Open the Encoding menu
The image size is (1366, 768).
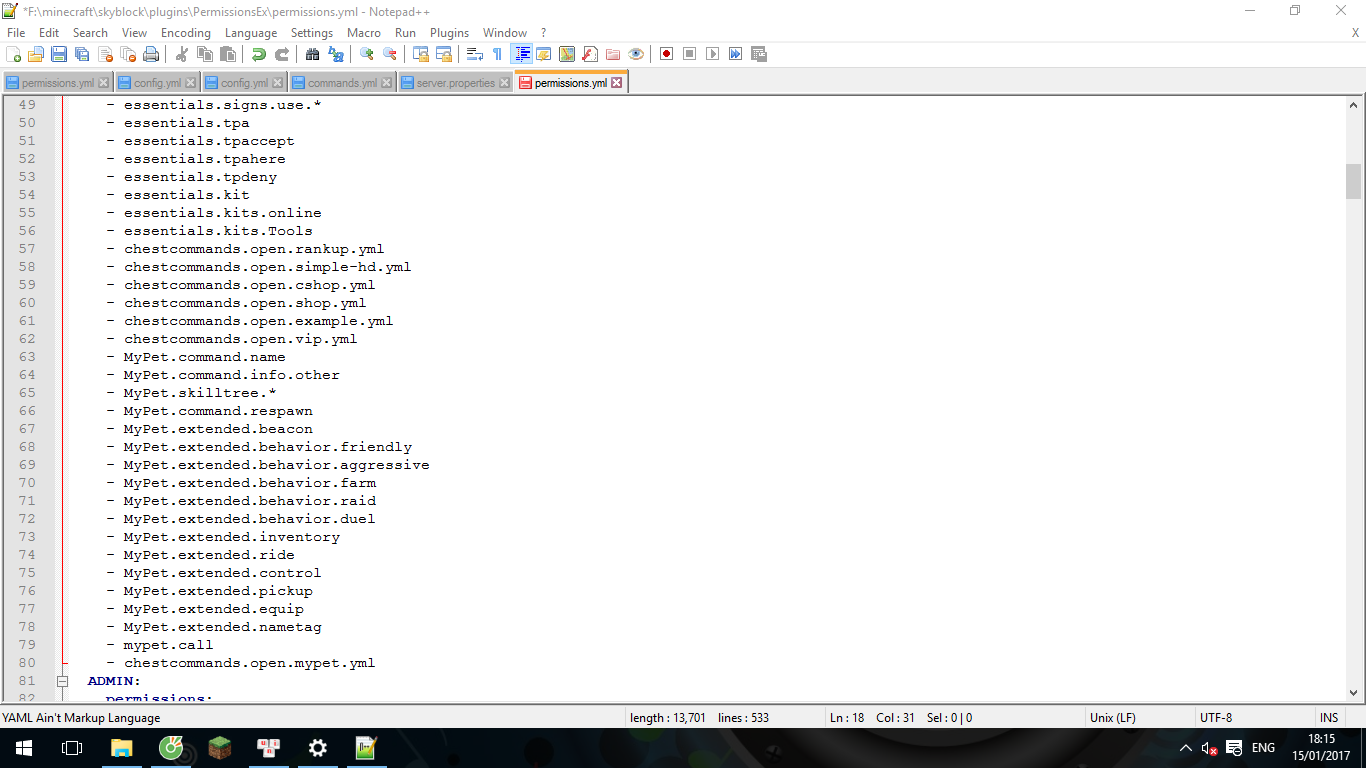click(186, 33)
